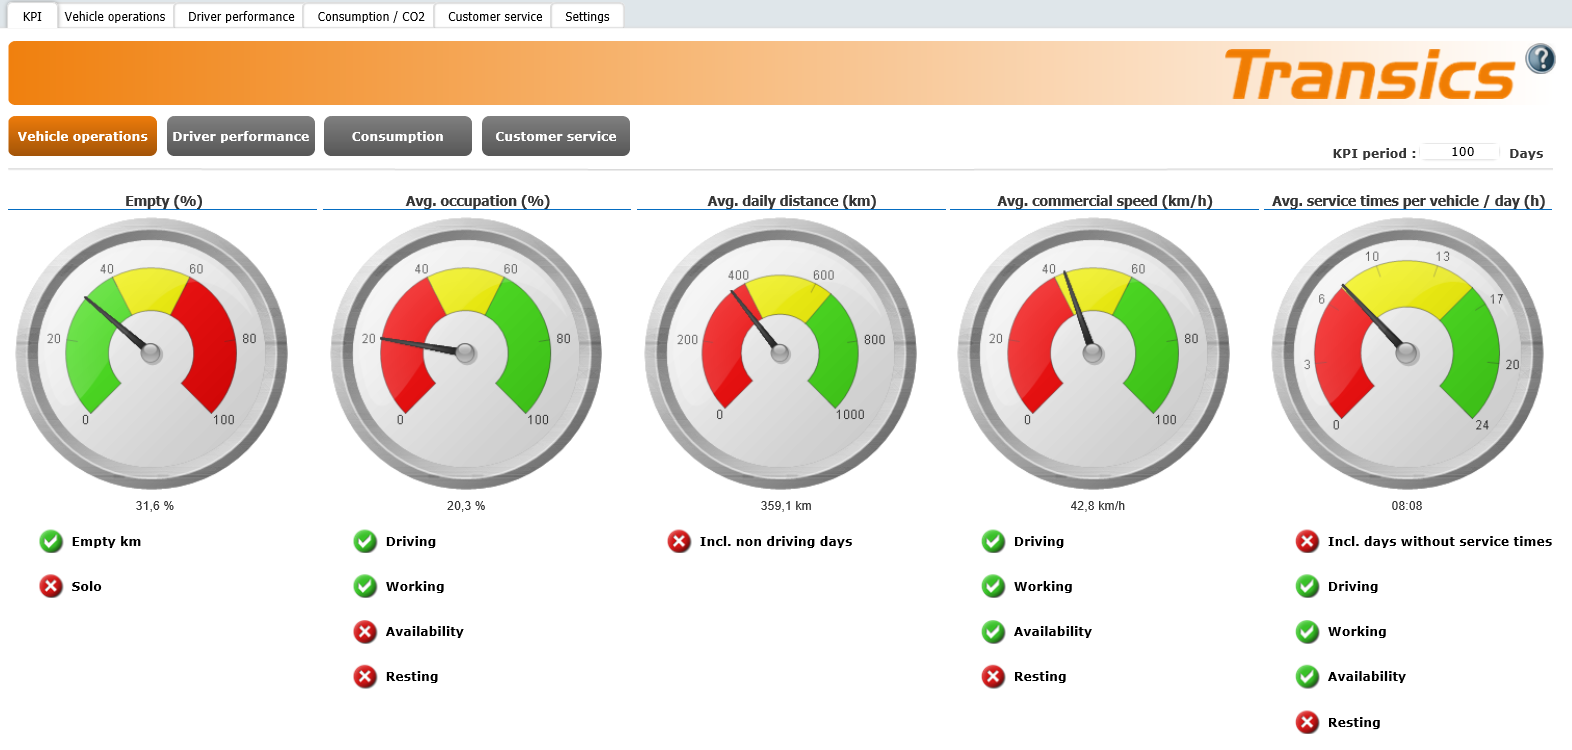Click the KPI period days input field
This screenshot has width=1572, height=750.
pos(1461,152)
